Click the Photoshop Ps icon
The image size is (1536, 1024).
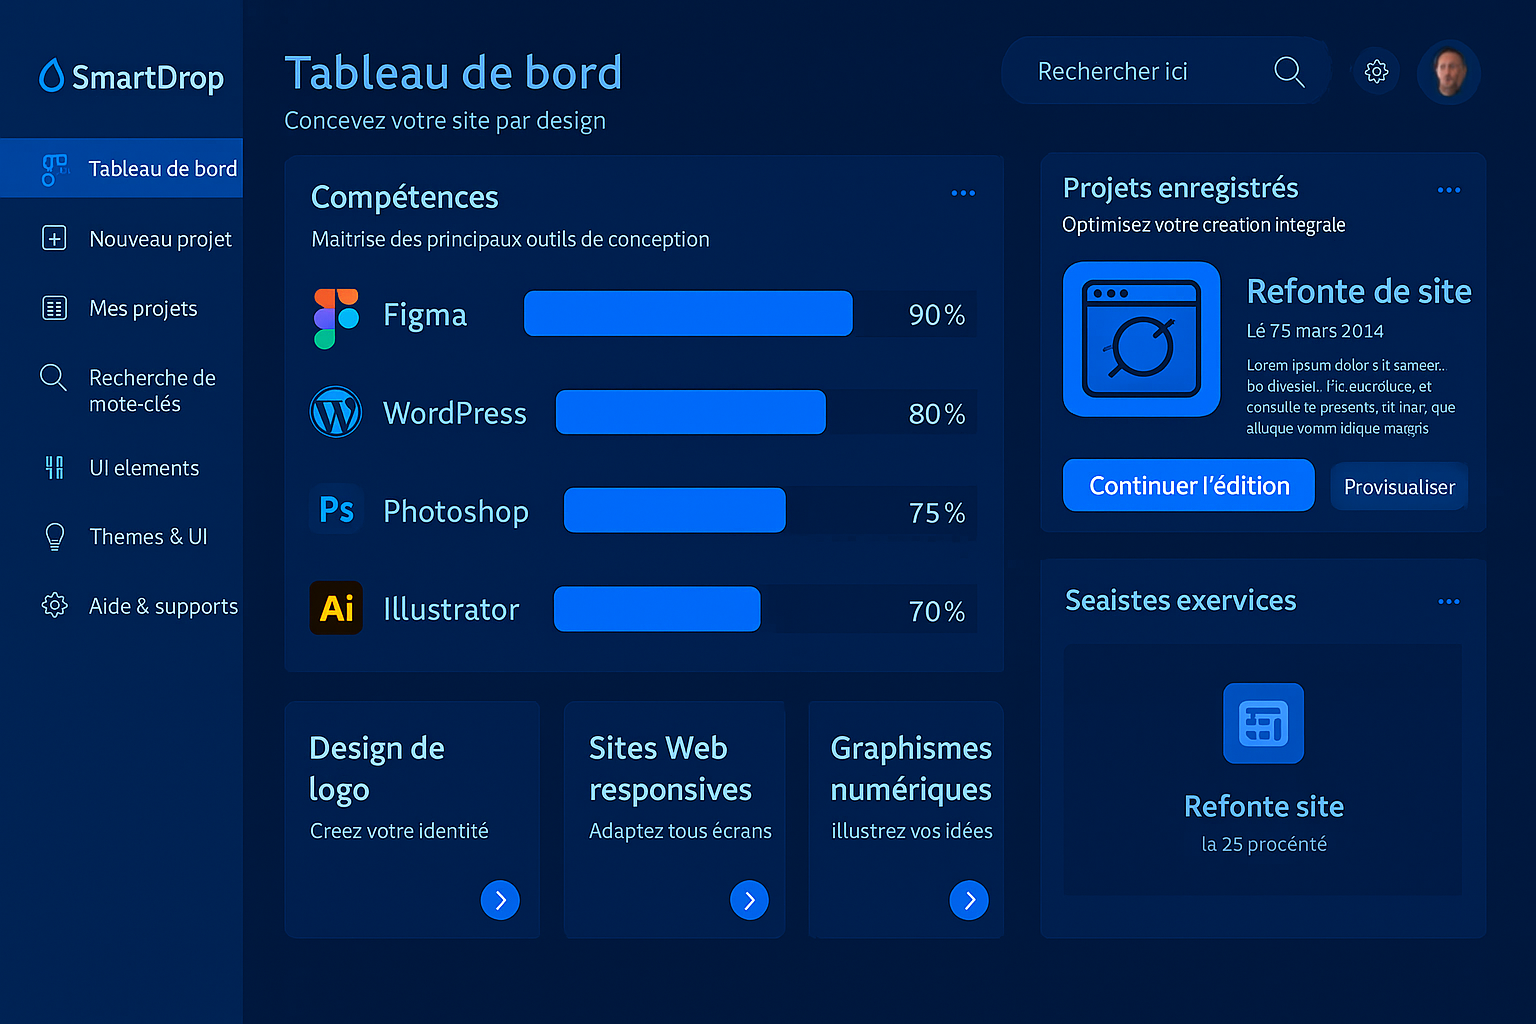click(x=336, y=510)
